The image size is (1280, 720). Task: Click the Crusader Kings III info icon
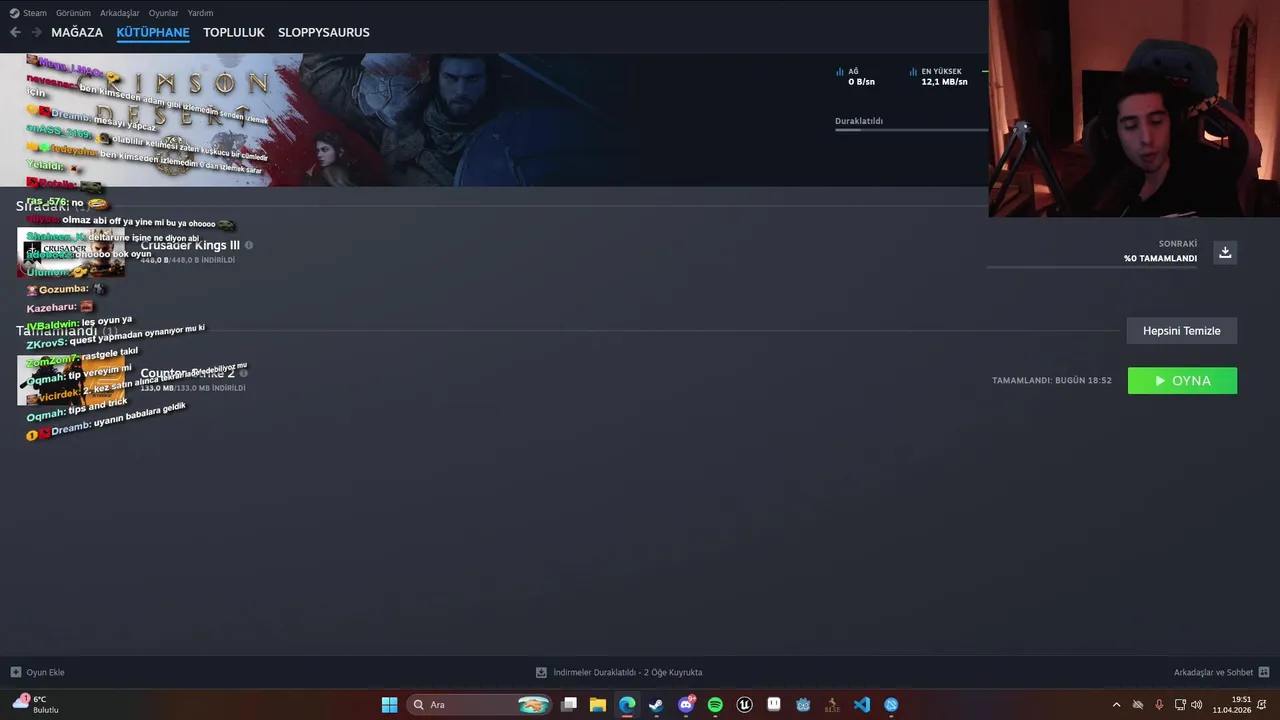coord(249,245)
